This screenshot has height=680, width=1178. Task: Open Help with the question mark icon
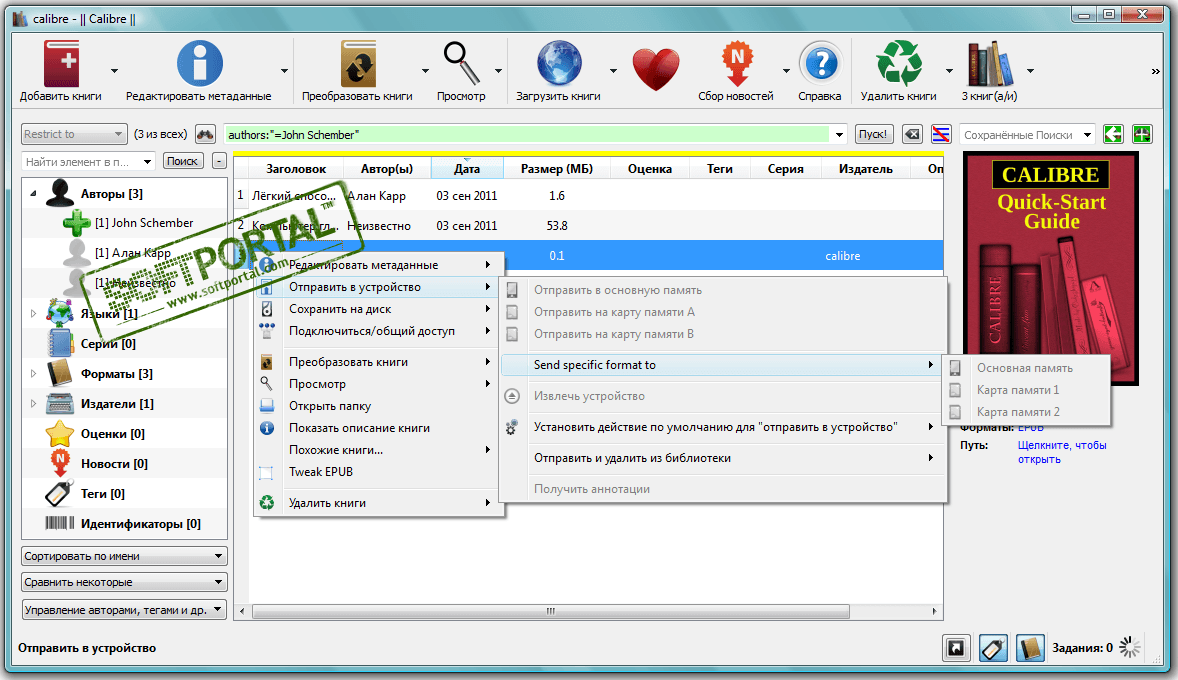click(819, 64)
